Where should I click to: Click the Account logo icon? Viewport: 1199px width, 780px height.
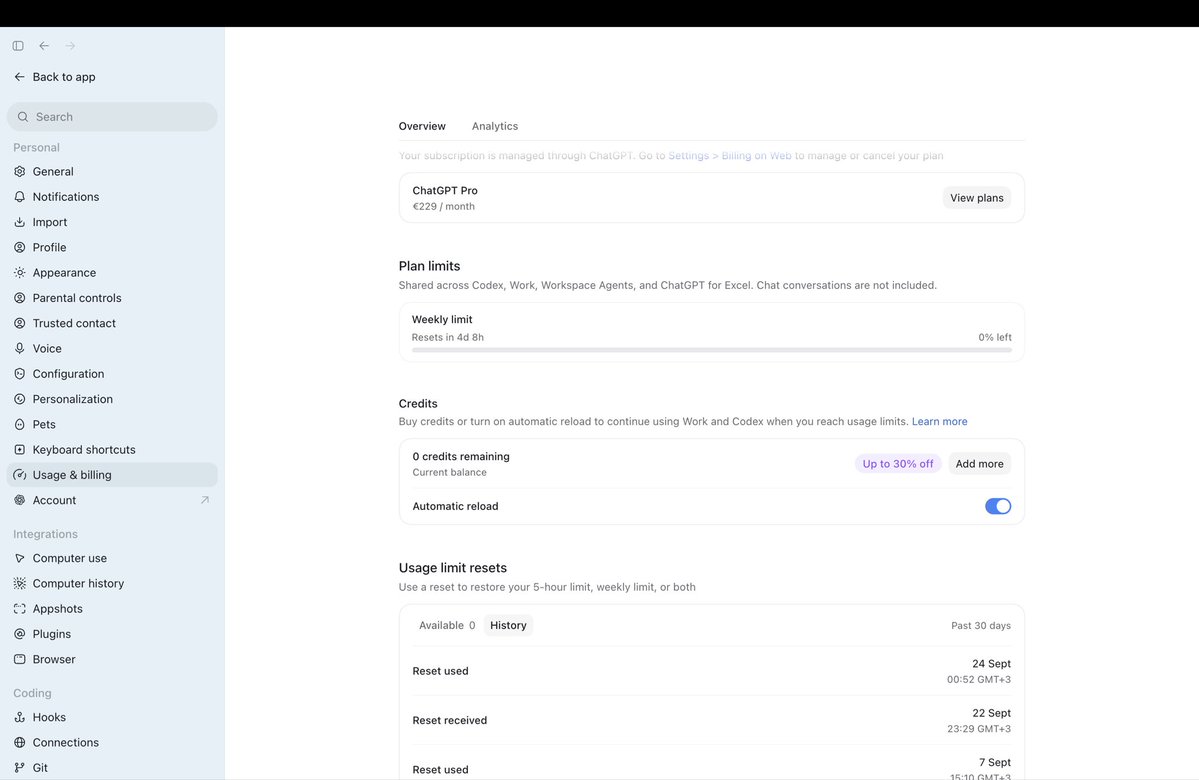pyautogui.click(x=20, y=500)
